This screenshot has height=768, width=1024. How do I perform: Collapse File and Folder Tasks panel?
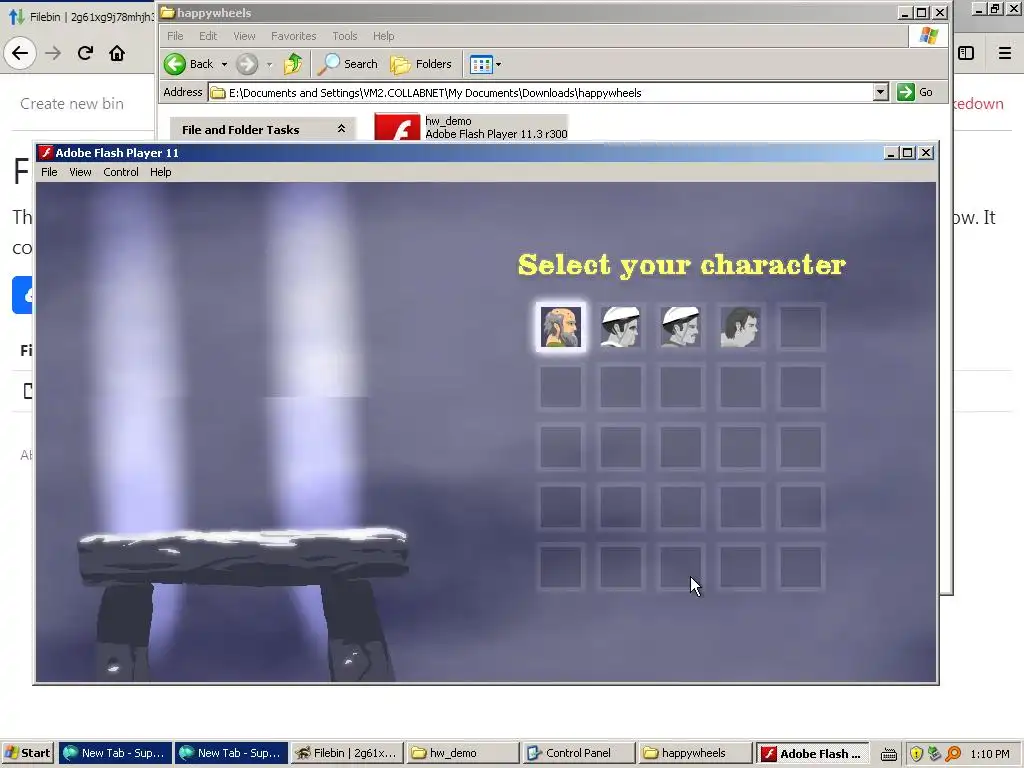(341, 129)
